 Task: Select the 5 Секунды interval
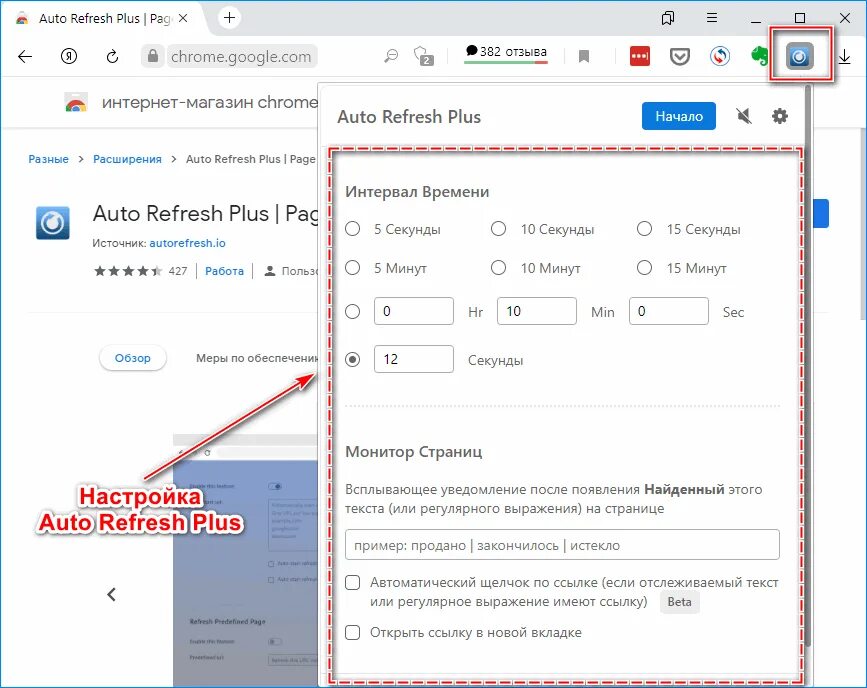(x=353, y=229)
